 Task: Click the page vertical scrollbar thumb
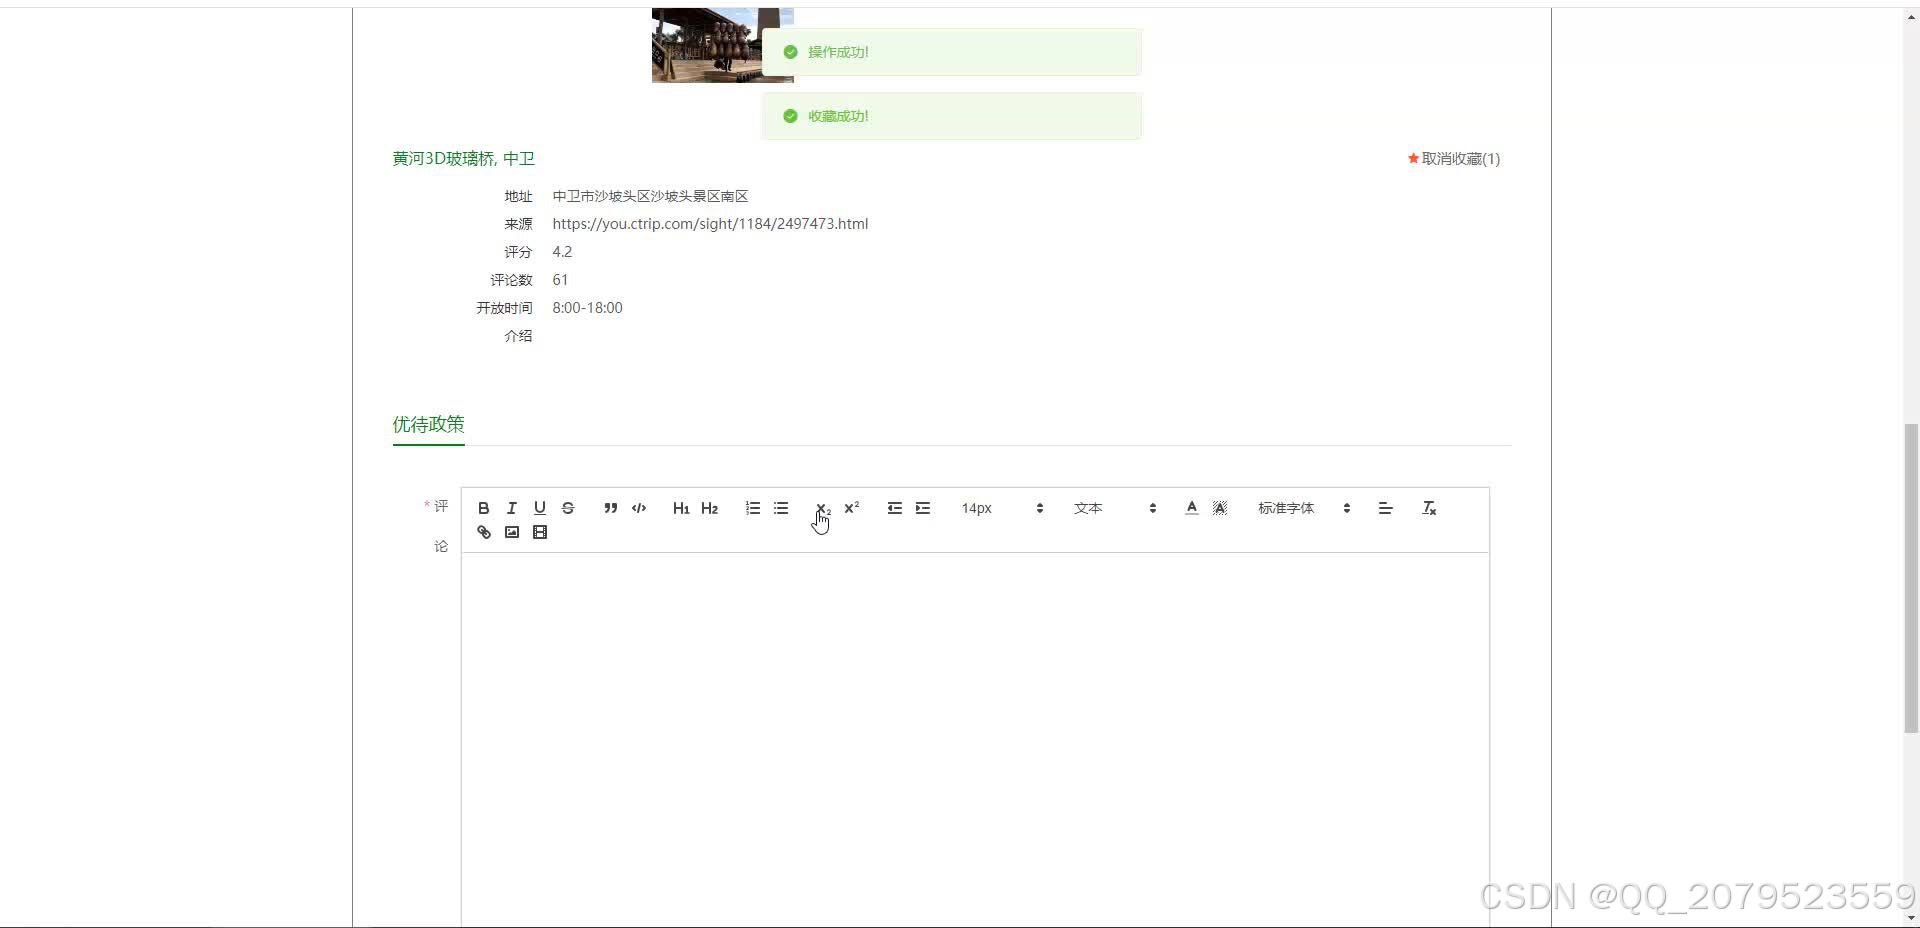1911,578
